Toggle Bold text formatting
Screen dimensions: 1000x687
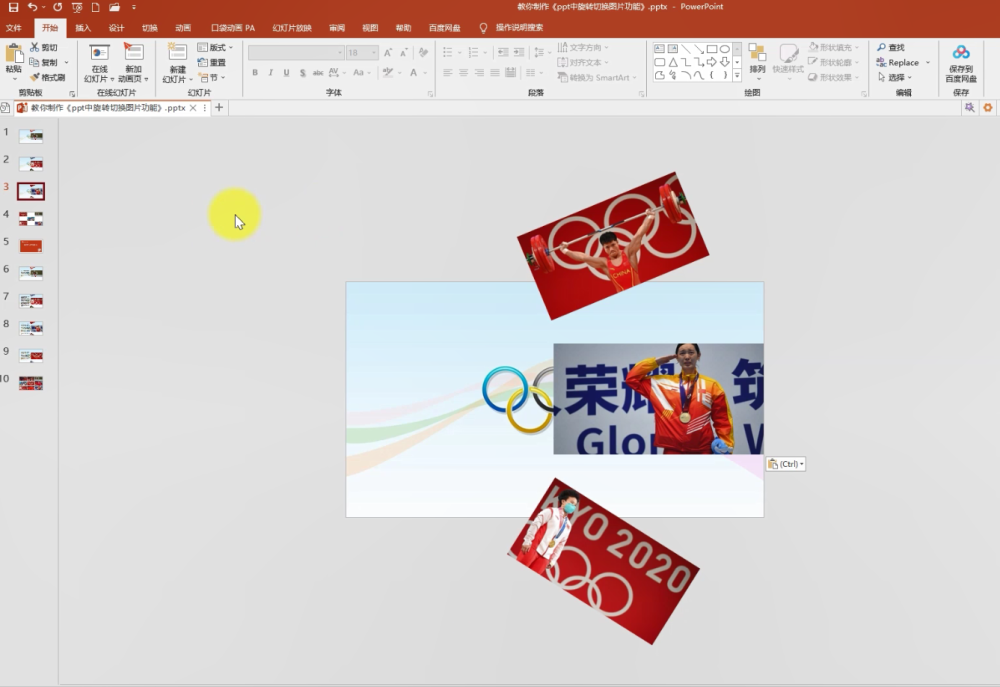255,73
